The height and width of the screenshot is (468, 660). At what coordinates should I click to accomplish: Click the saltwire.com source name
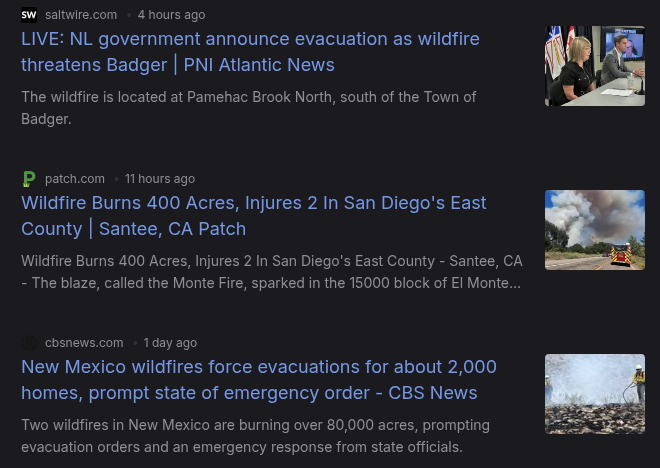coord(81,15)
